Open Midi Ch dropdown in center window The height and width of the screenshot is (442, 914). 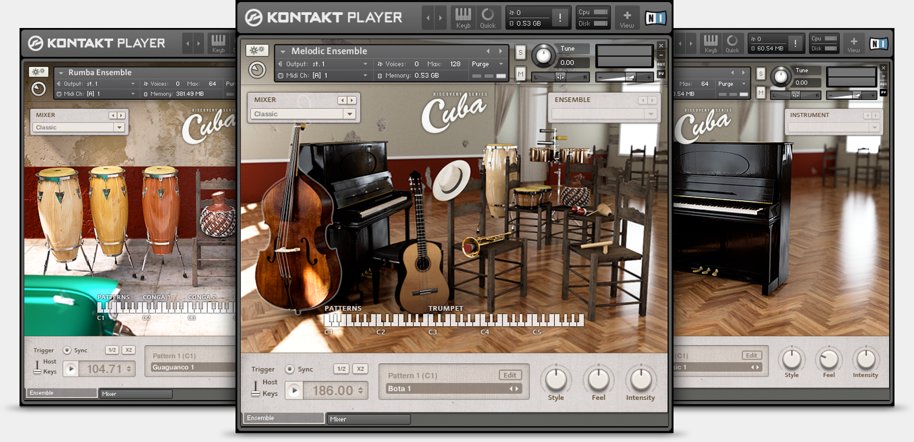[324, 76]
